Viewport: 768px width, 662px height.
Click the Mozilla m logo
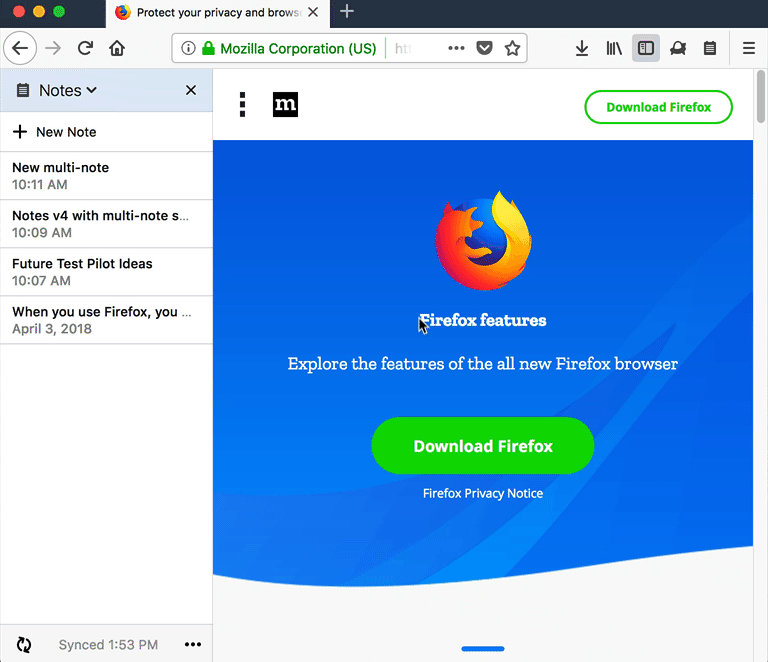coord(285,104)
